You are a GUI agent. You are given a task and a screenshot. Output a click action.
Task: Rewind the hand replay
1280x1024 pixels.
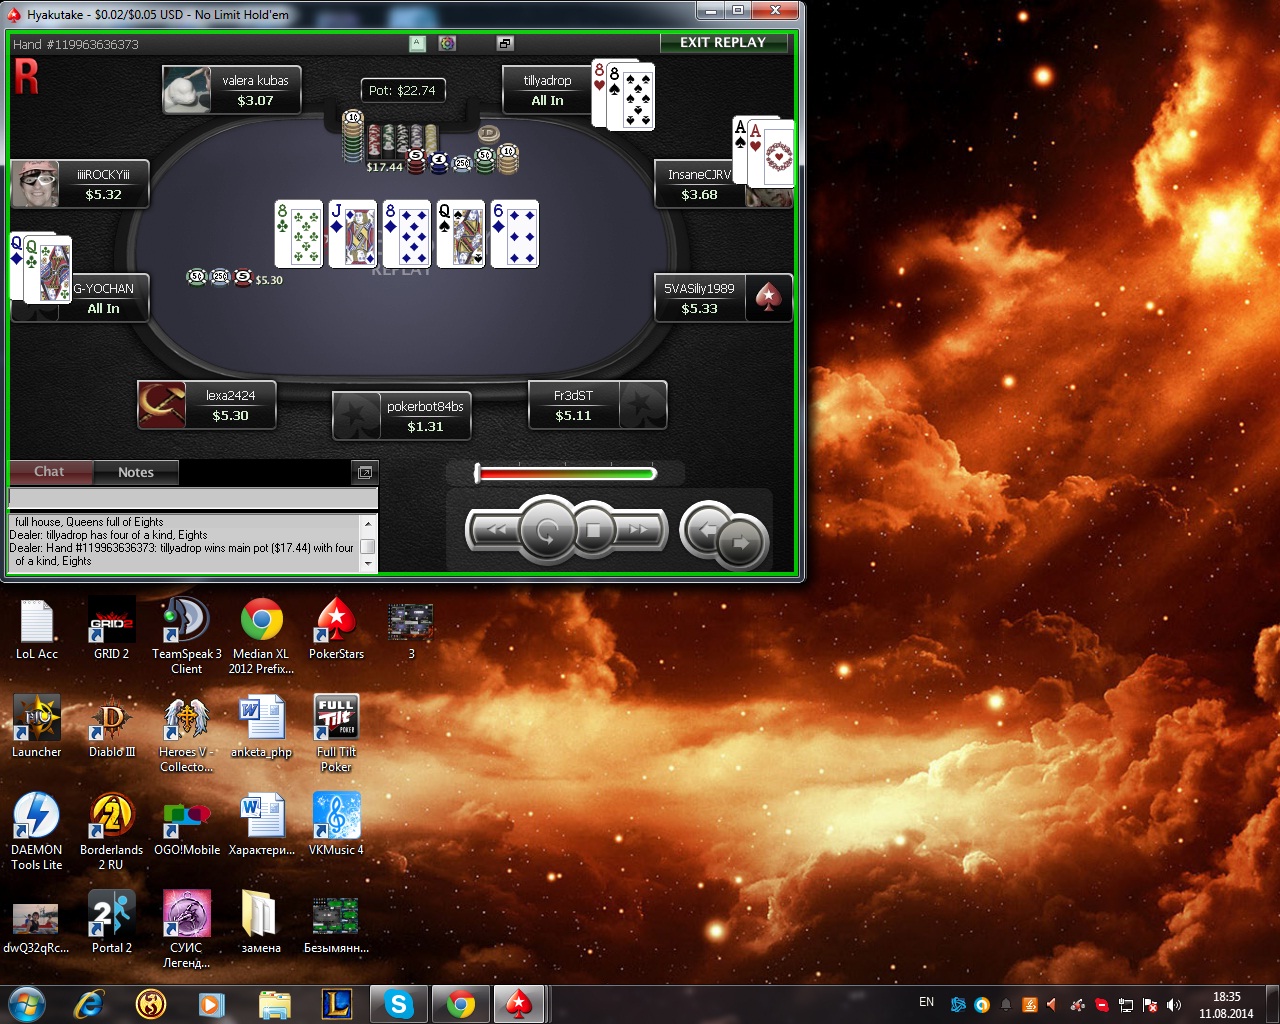[497, 530]
